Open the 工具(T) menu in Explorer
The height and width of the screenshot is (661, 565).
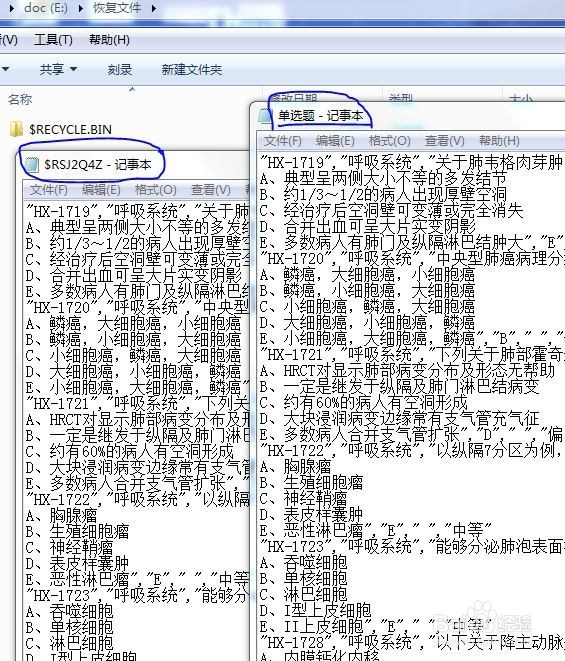53,40
